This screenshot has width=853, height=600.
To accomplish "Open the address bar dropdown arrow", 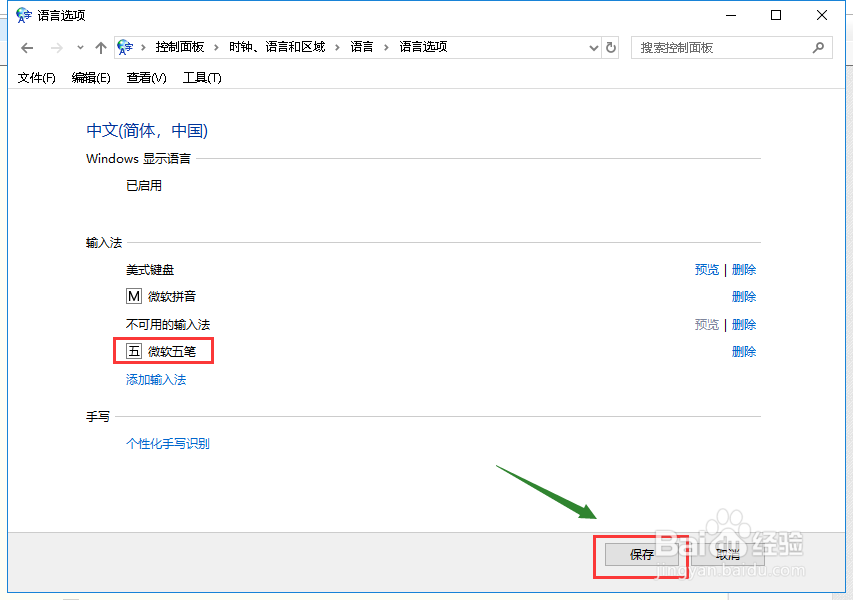I will pyautogui.click(x=594, y=47).
